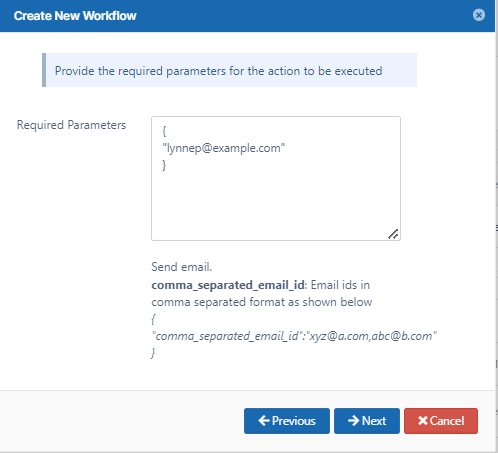The image size is (498, 453).
Task: Focus the Required Parameters text area
Action: pos(276,178)
